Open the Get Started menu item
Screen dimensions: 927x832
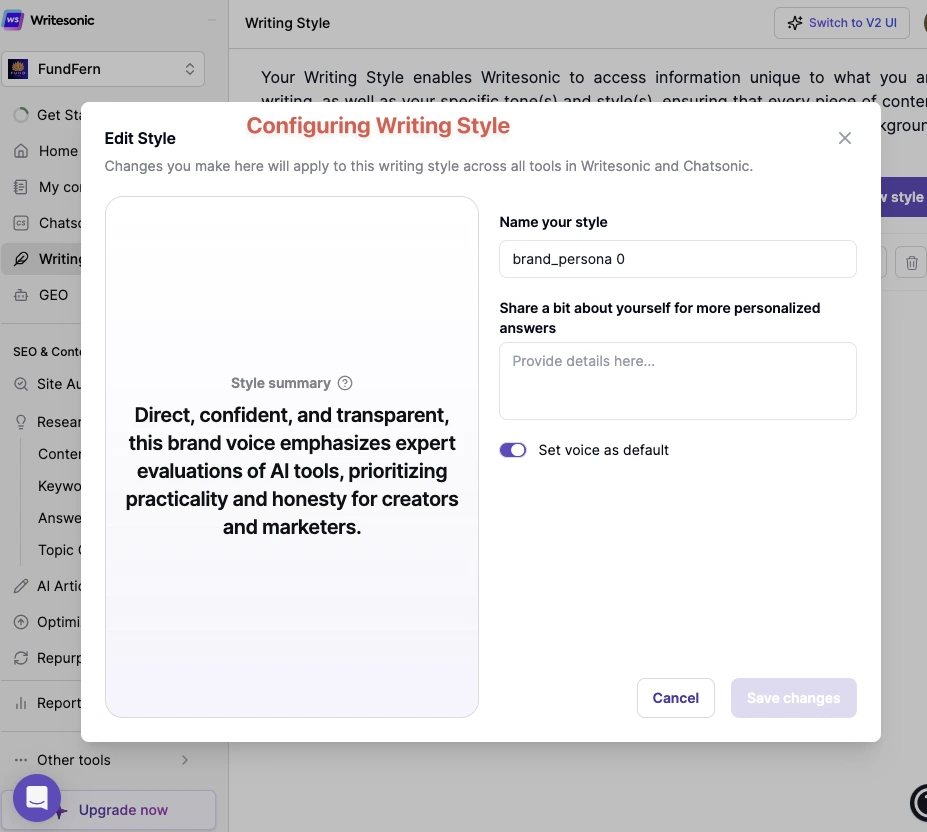point(21,115)
